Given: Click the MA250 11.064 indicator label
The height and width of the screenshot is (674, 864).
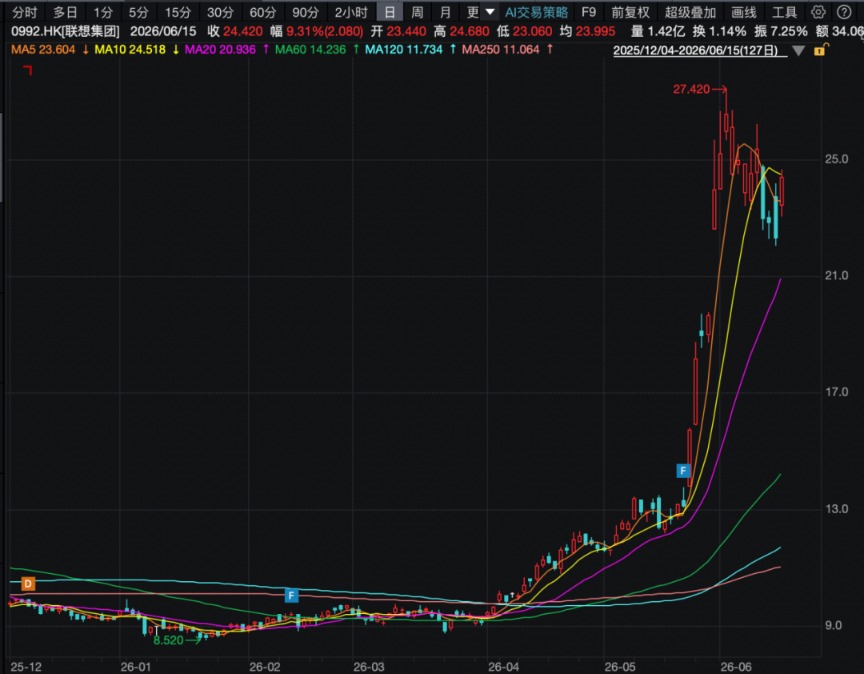Looking at the screenshot, I should [501, 50].
